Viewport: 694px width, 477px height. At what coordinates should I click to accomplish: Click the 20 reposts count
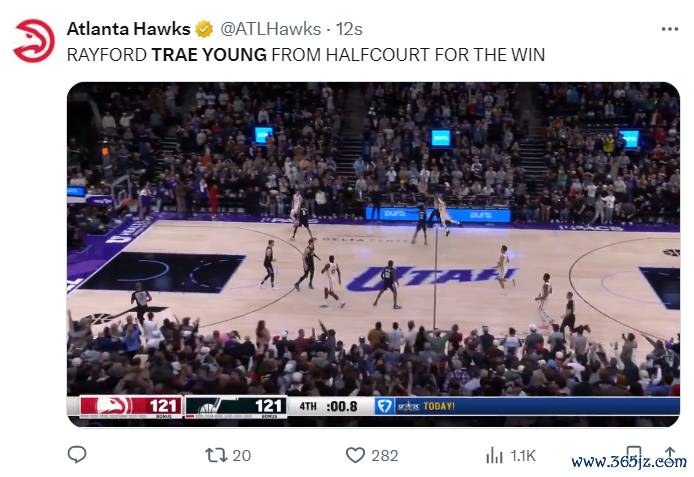[x=242, y=456]
